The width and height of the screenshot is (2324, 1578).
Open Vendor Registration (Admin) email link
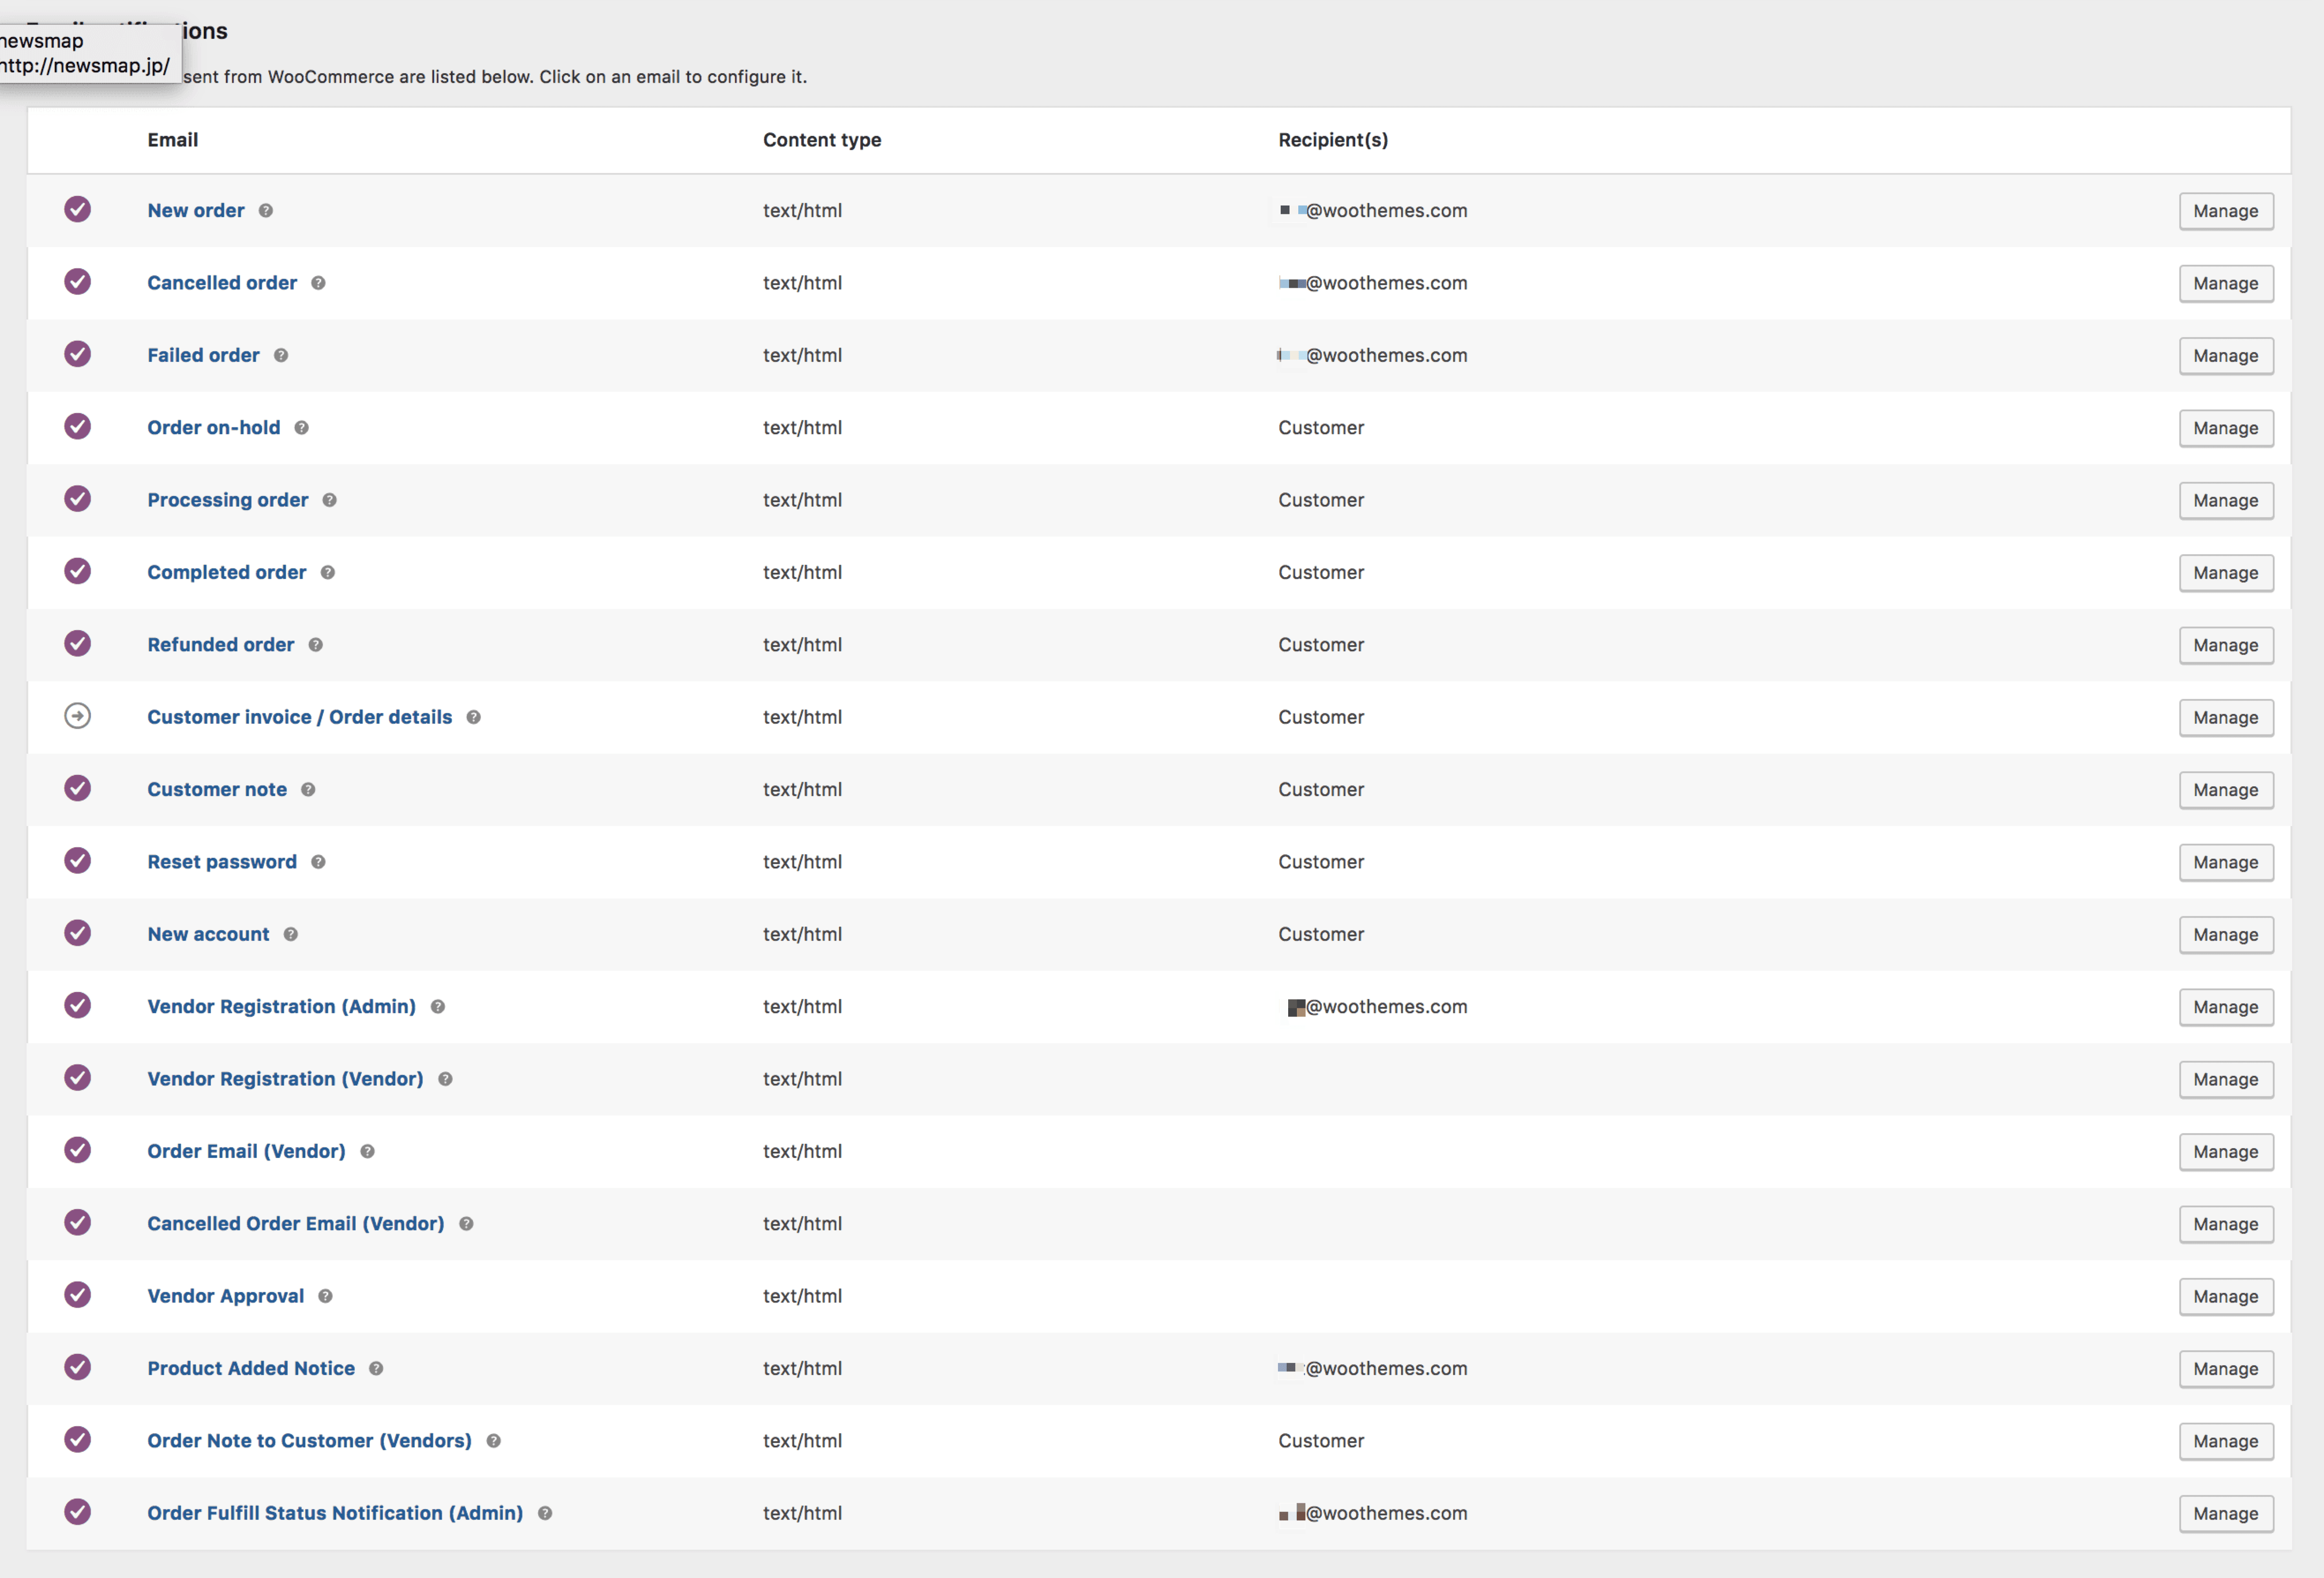point(282,1007)
